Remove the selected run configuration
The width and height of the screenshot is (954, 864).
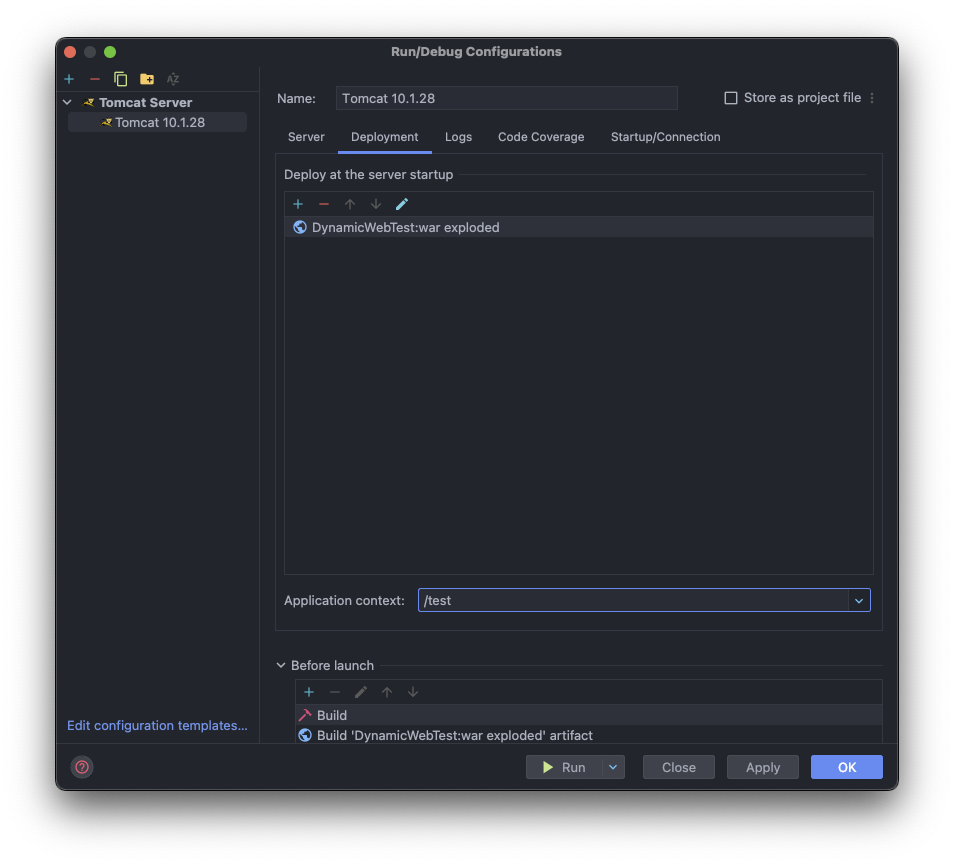click(94, 79)
